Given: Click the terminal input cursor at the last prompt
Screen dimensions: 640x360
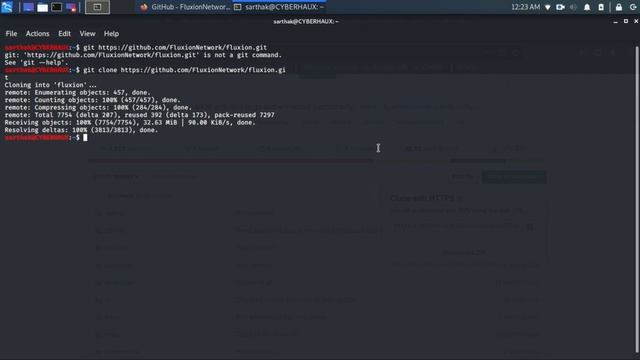Looking at the screenshot, I should (85, 138).
